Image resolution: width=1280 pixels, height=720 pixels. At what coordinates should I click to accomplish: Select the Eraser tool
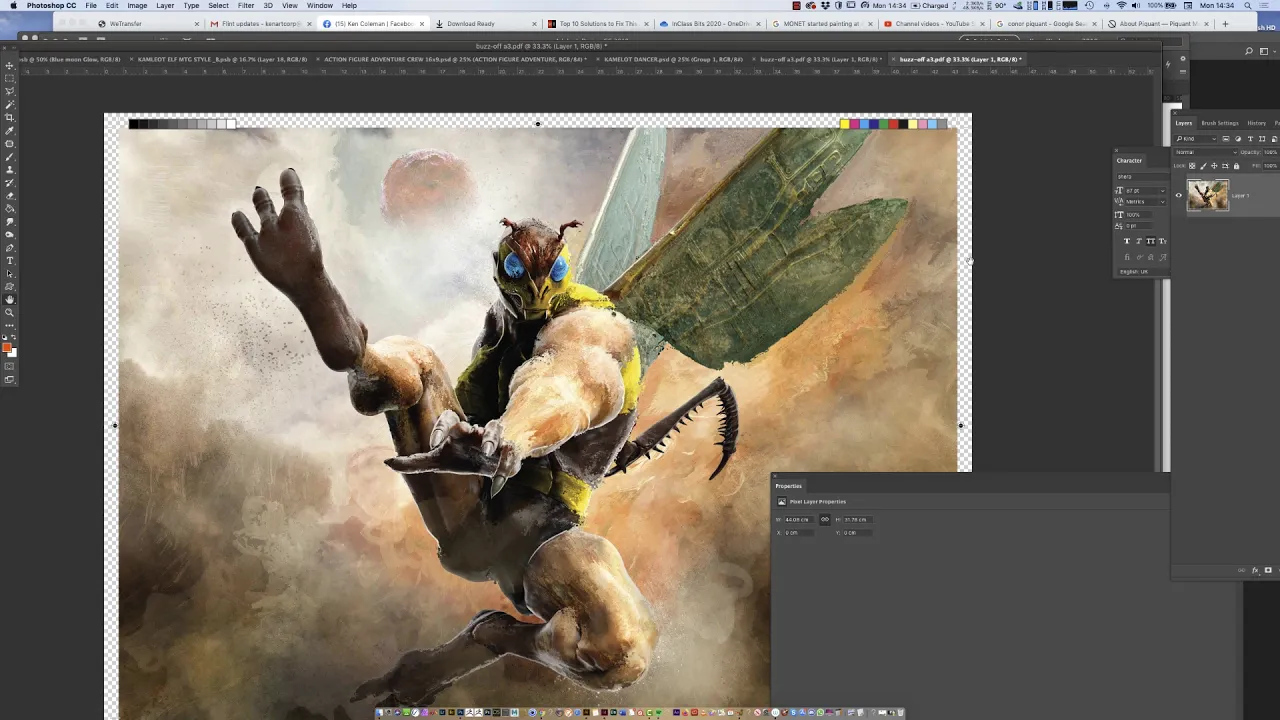(x=10, y=195)
